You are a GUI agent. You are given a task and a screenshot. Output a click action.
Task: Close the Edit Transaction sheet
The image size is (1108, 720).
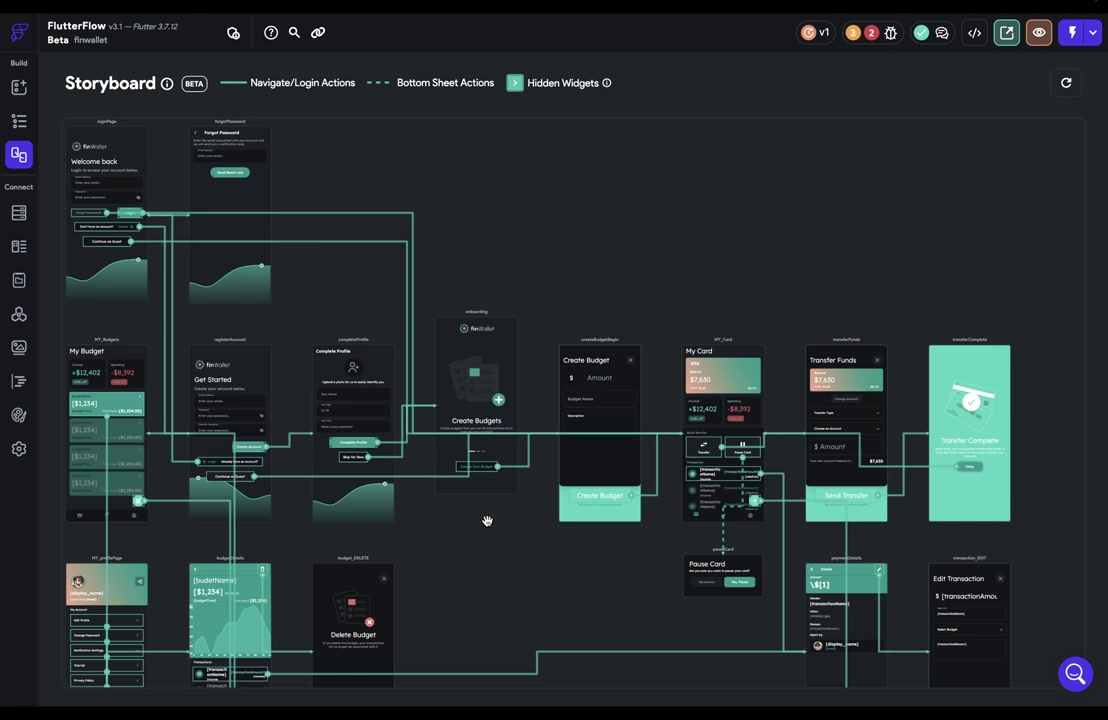click(x=1001, y=579)
